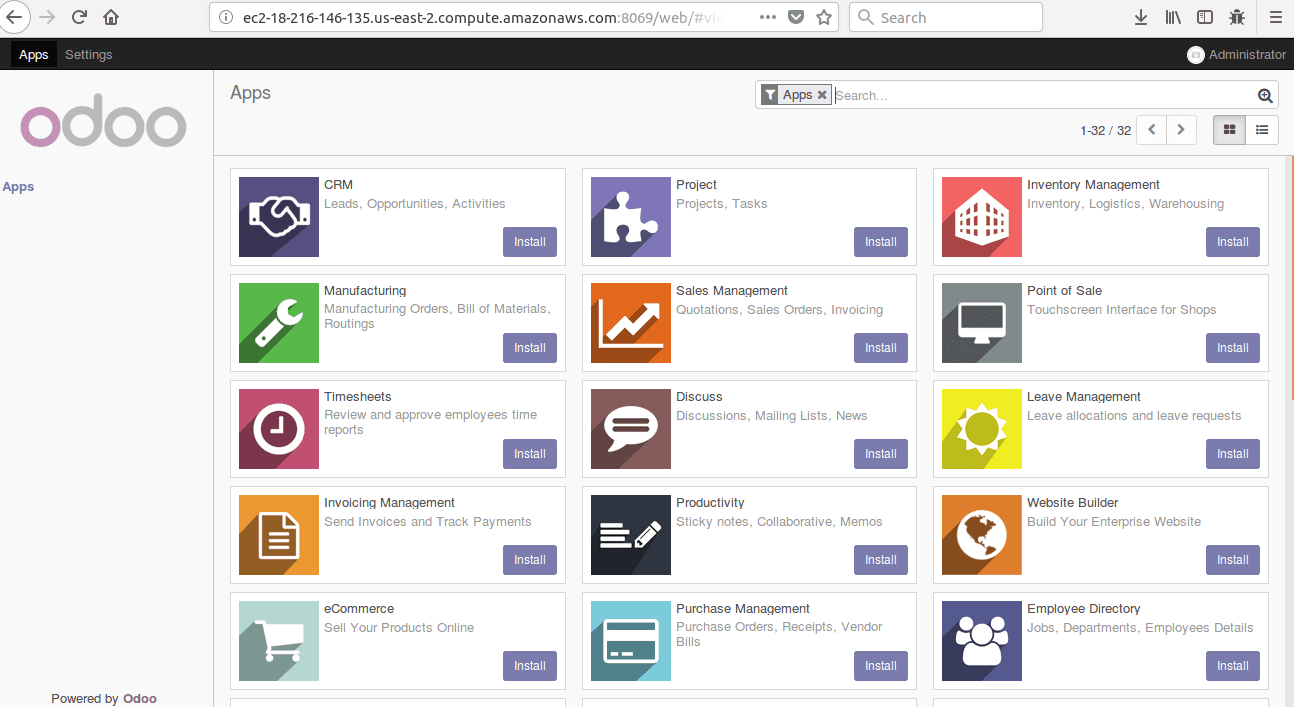1294x707 pixels.
Task: Open the Productivity notes pencil icon
Action: click(631, 535)
